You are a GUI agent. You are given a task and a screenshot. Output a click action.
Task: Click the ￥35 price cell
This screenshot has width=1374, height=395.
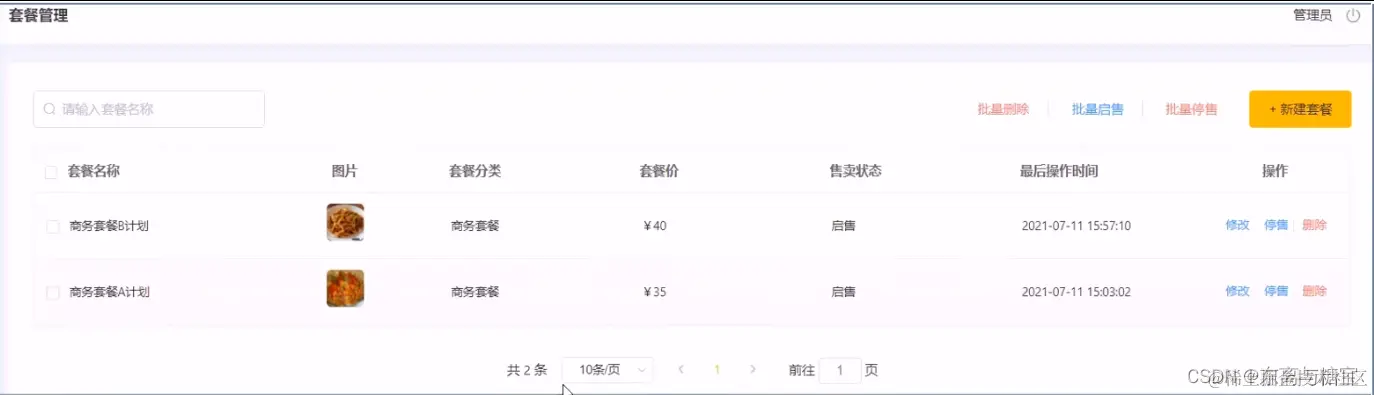(655, 292)
